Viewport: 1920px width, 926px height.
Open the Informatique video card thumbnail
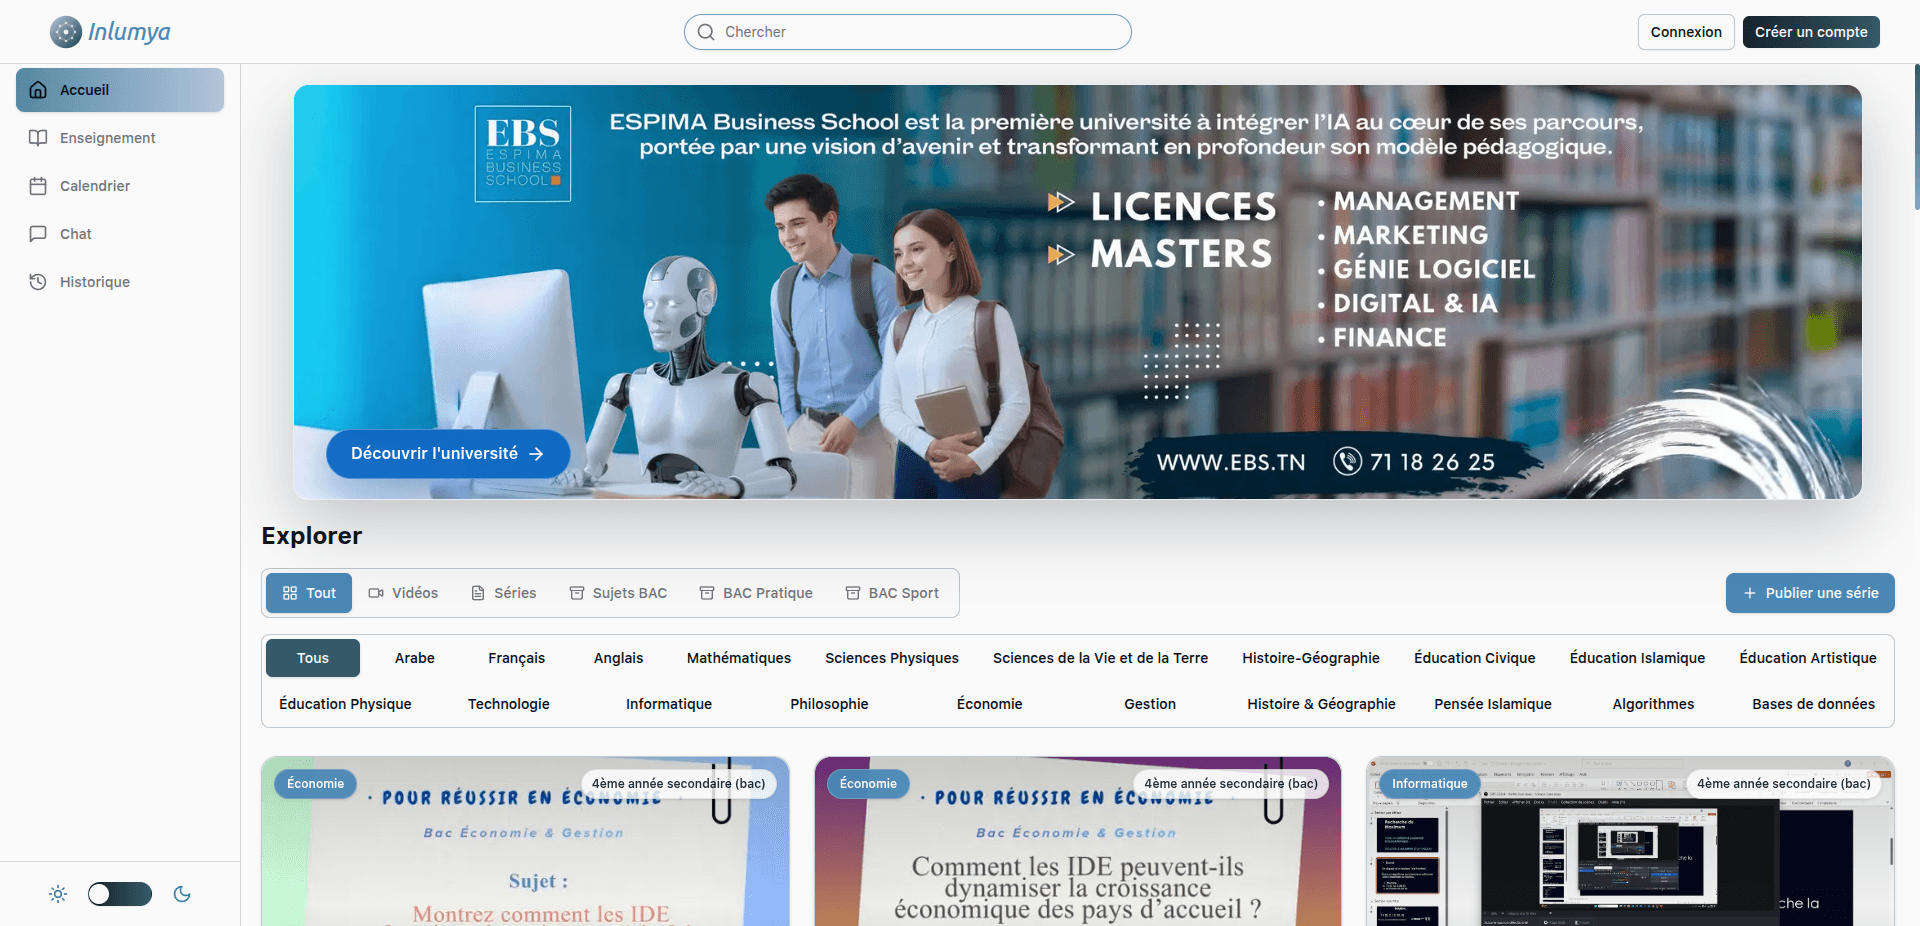[1630, 842]
